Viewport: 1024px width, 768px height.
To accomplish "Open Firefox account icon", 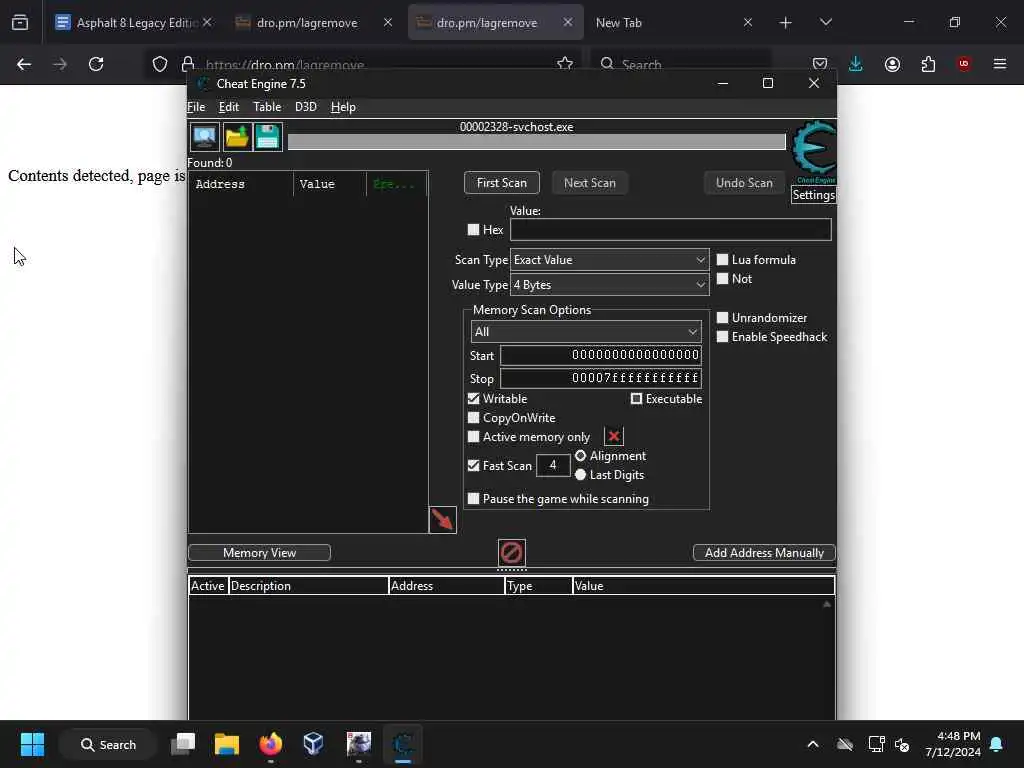I will point(892,64).
